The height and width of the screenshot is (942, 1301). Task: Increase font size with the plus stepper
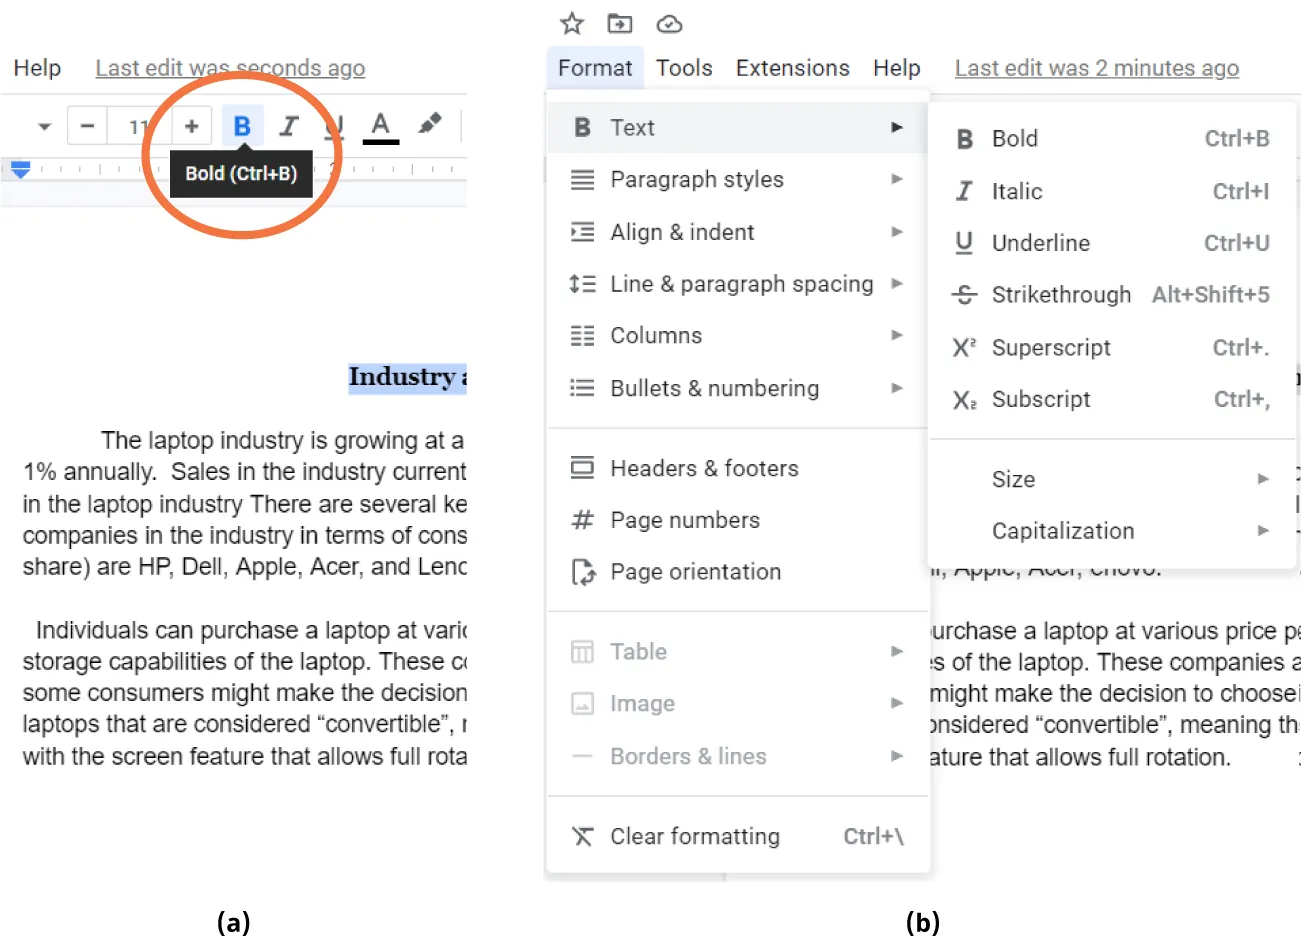coord(190,125)
